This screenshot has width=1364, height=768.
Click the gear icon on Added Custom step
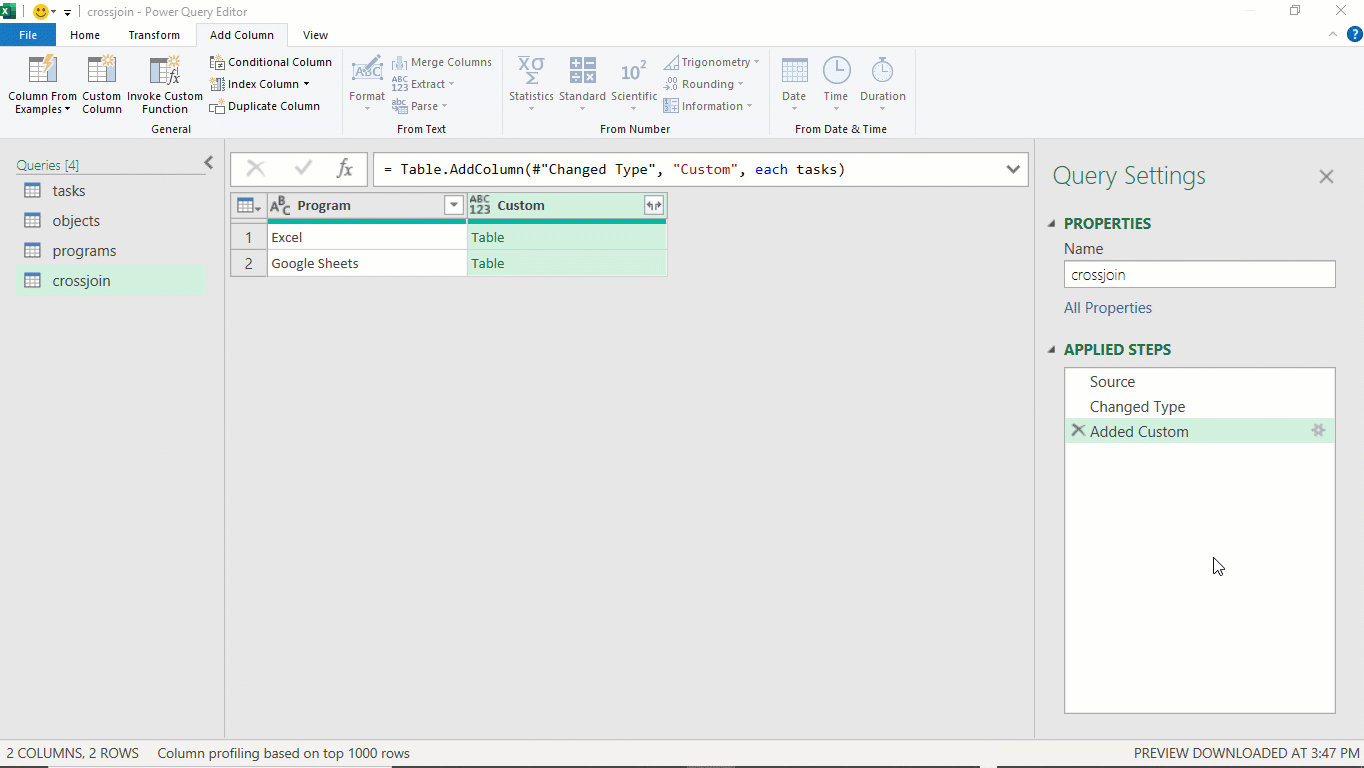pos(1318,431)
